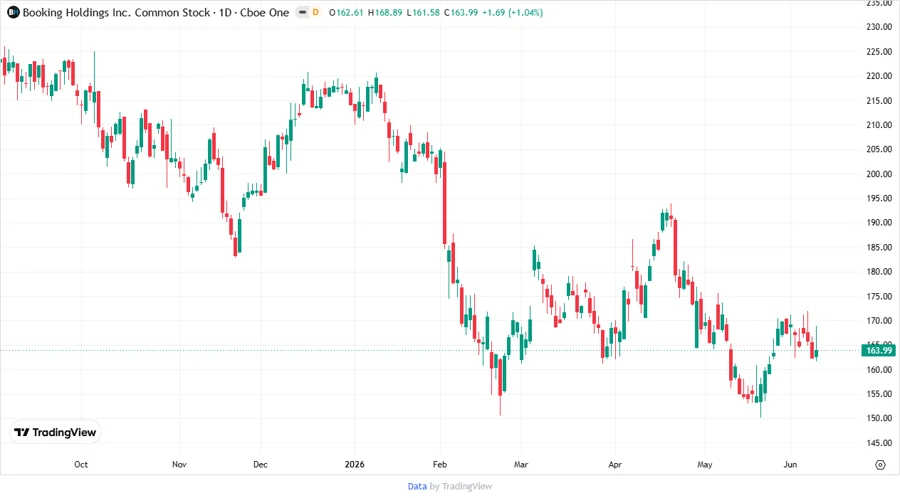Click the orange D delayed-data badge

coord(315,12)
